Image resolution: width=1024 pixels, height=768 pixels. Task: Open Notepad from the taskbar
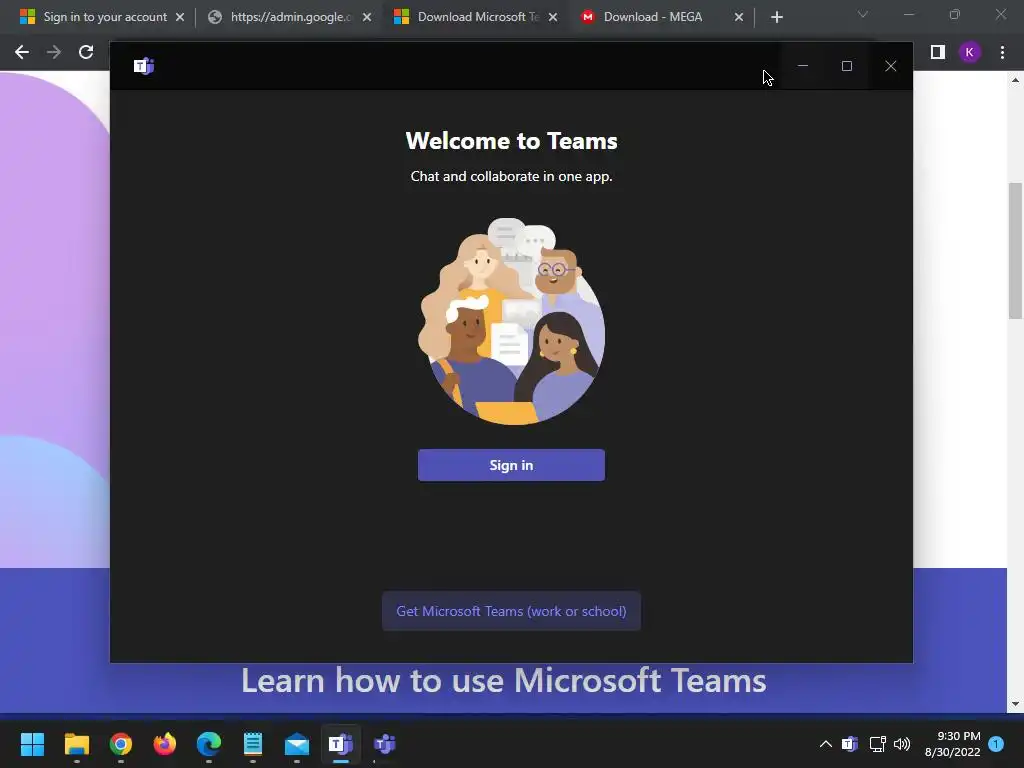[253, 744]
